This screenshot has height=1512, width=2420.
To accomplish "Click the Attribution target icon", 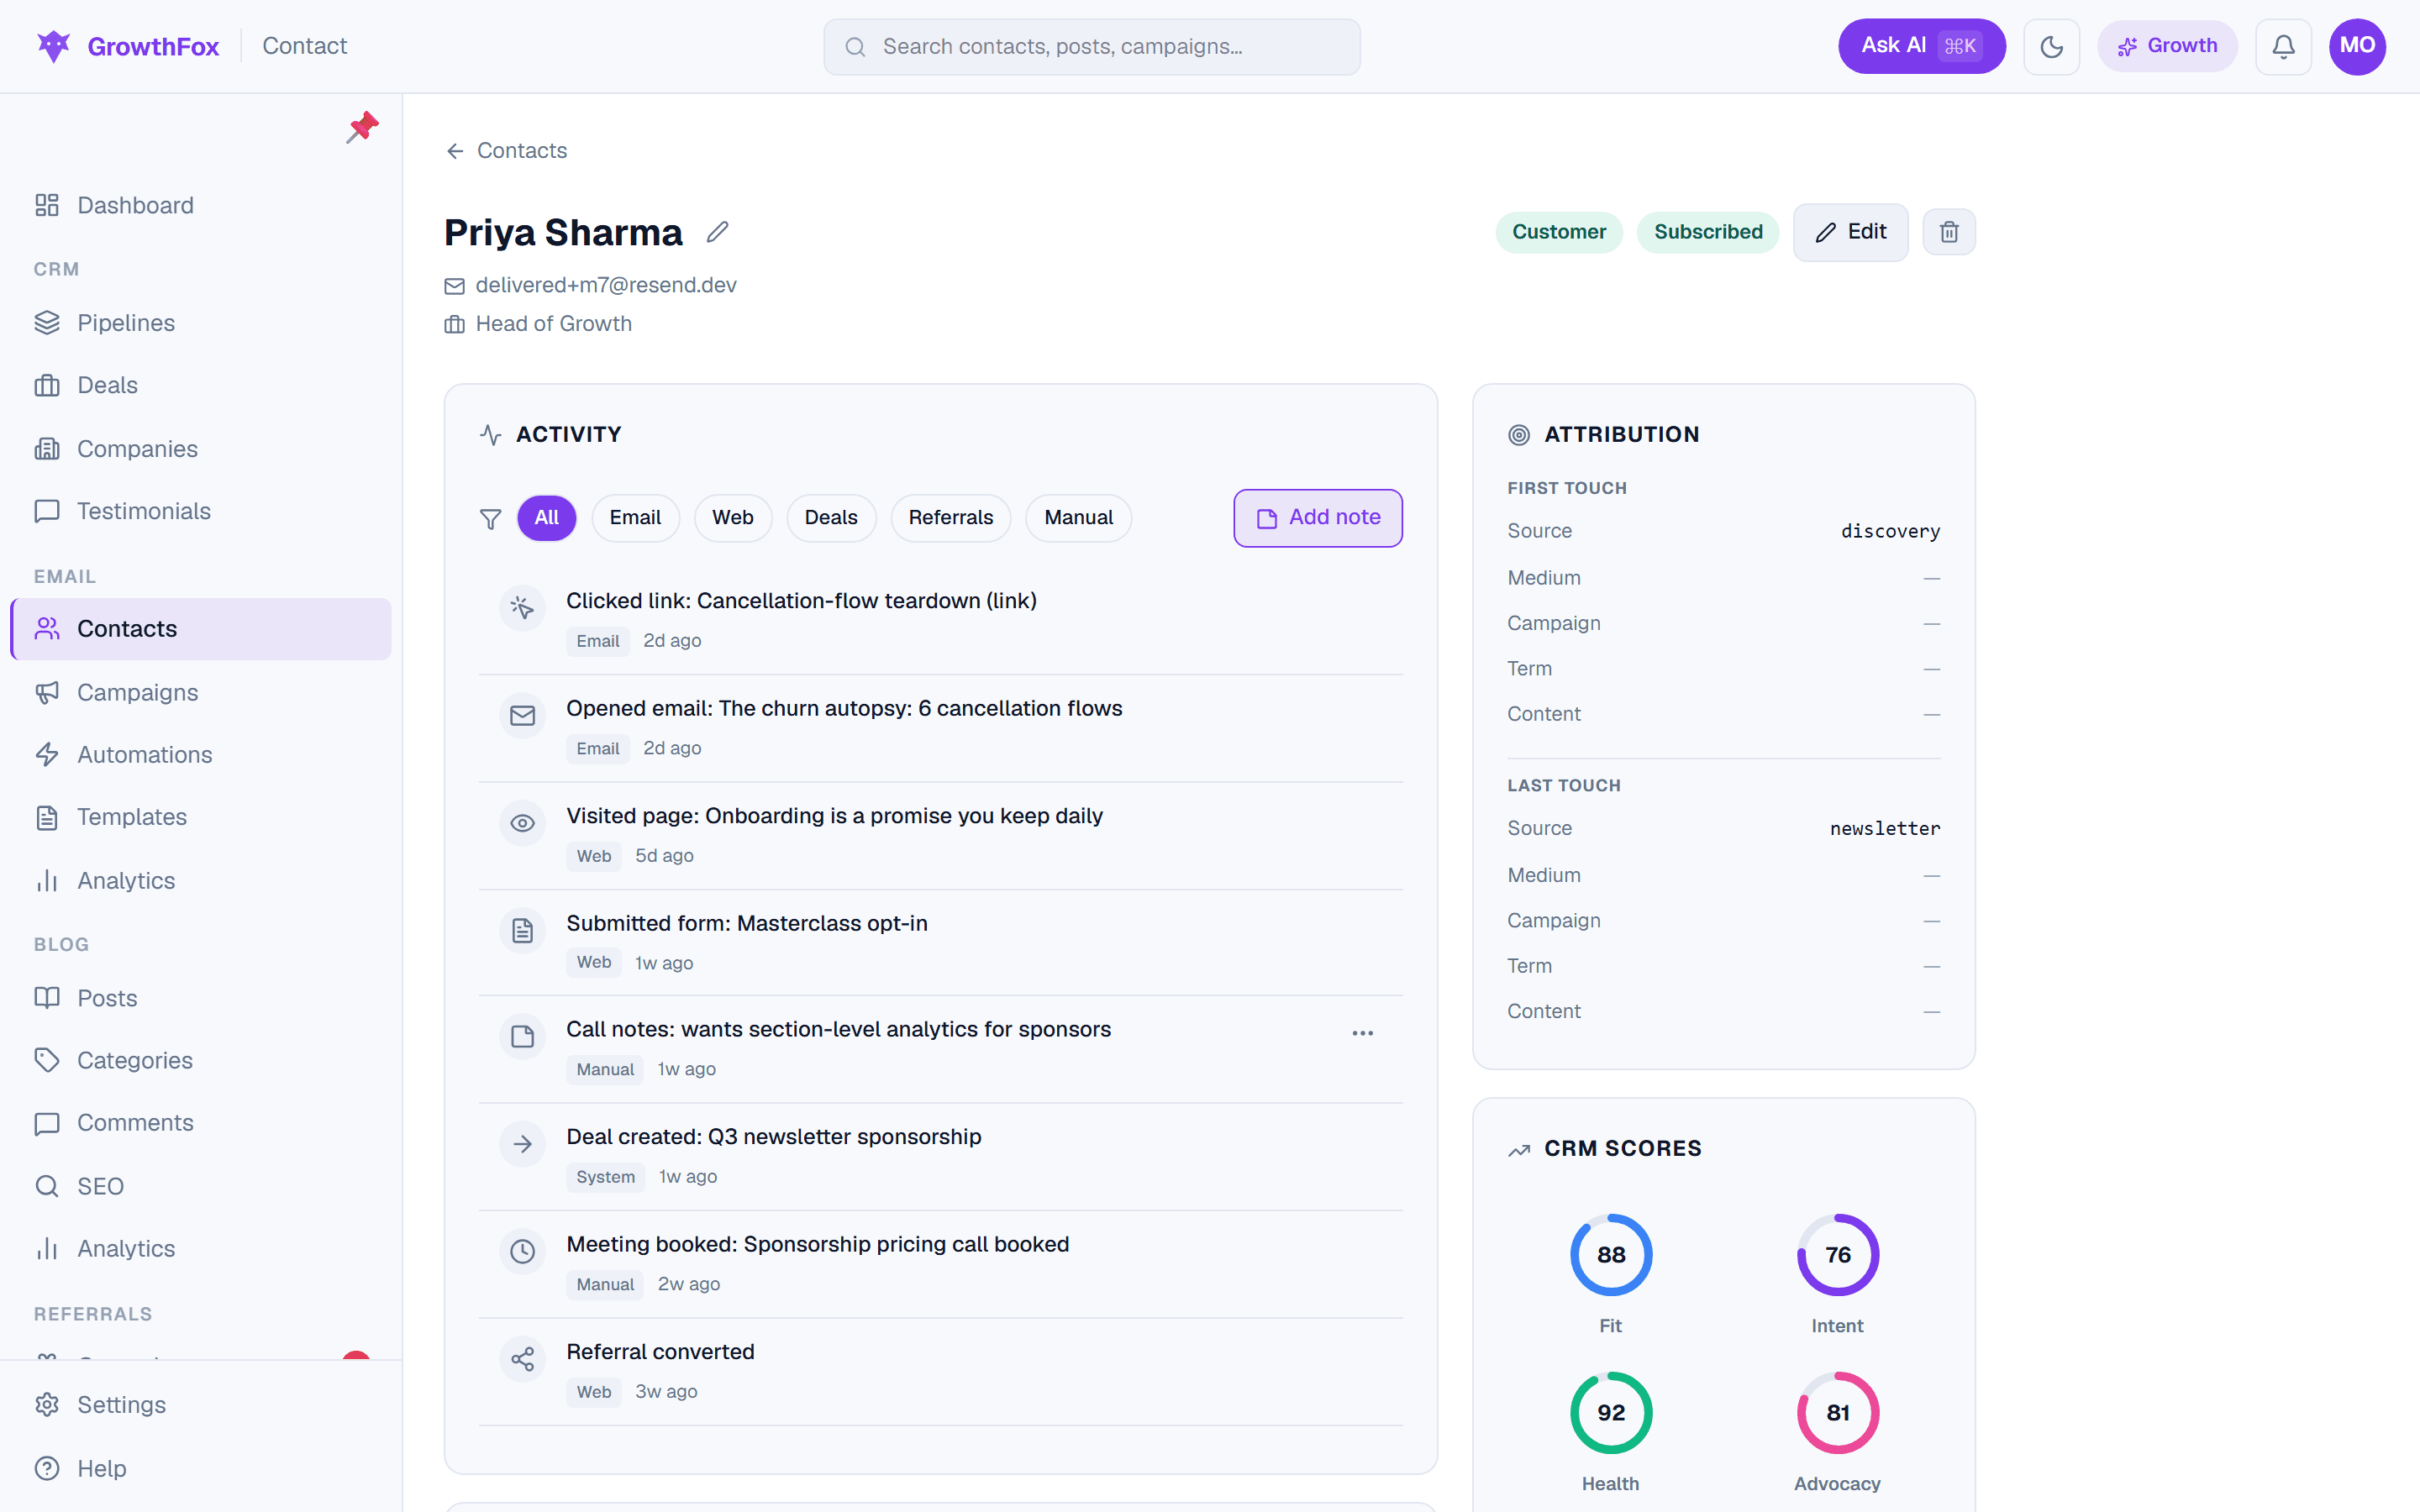I will (1518, 435).
